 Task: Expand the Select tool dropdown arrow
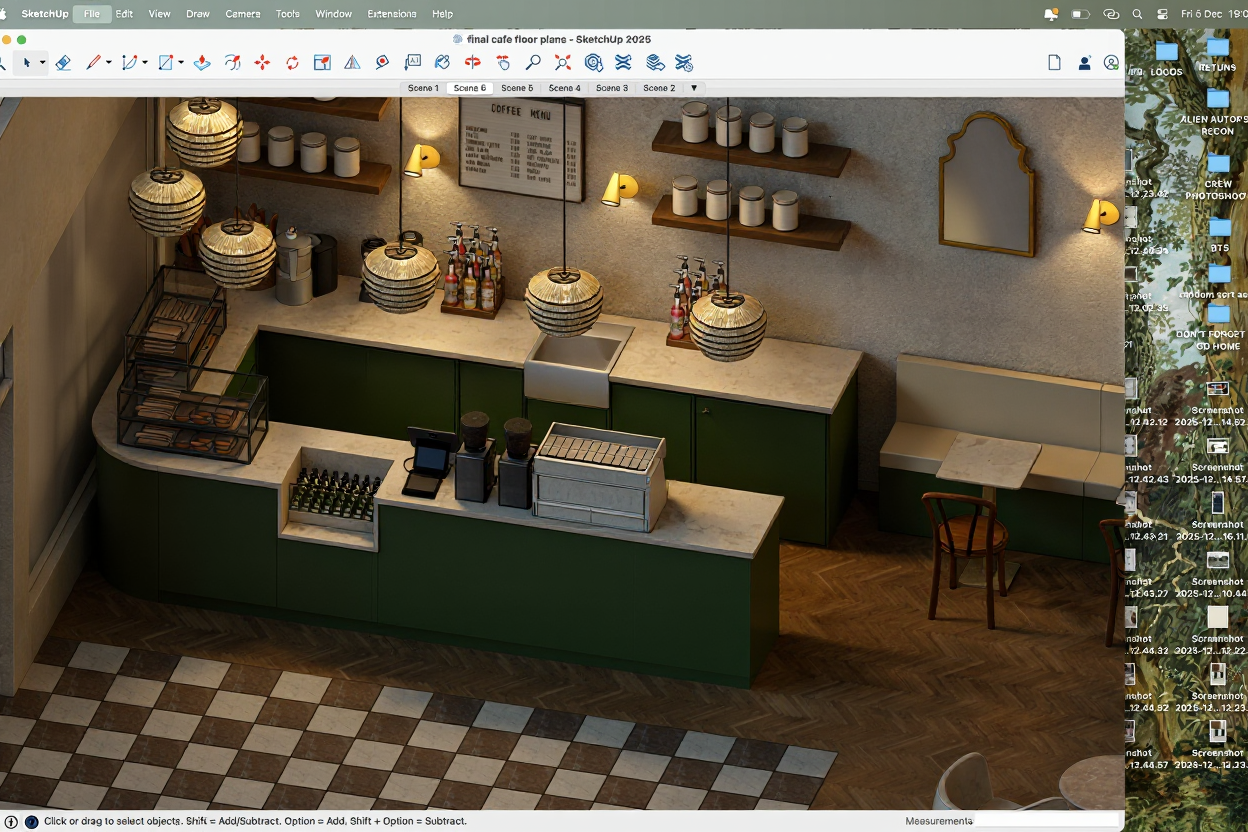click(x=42, y=63)
